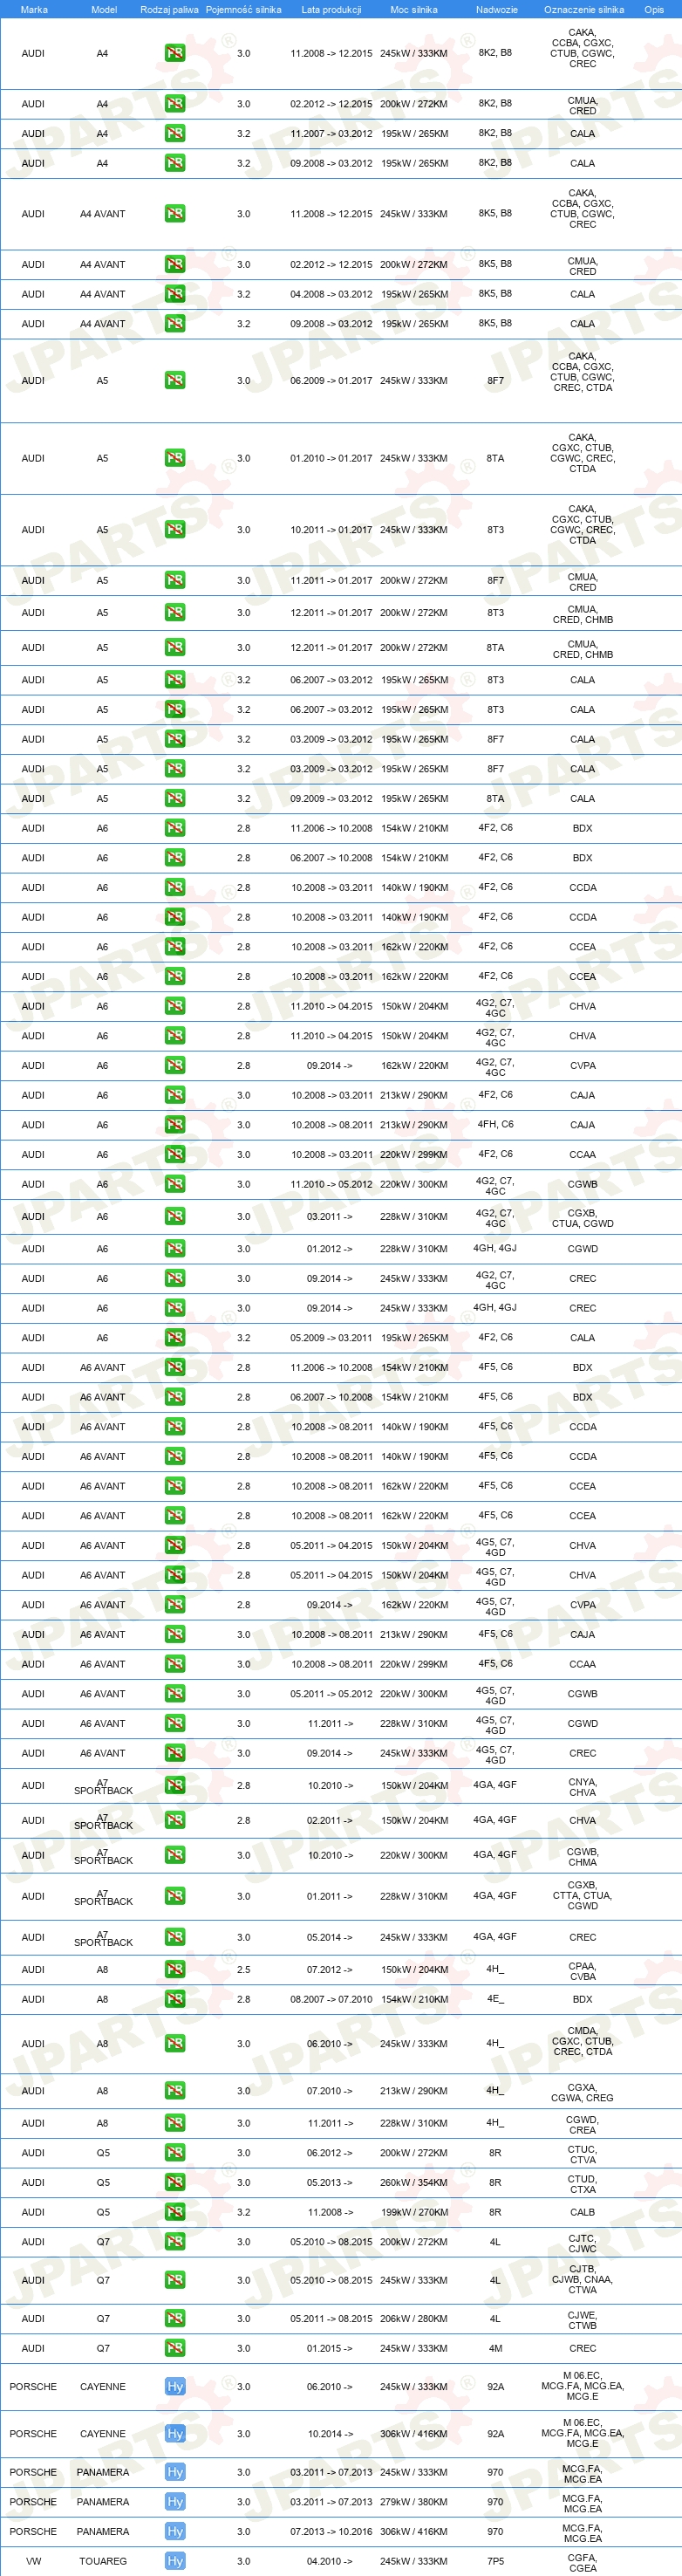The height and width of the screenshot is (2576, 682).
Task: Click hybrid Hy icon in VW Touareg row
Action: [175, 2562]
